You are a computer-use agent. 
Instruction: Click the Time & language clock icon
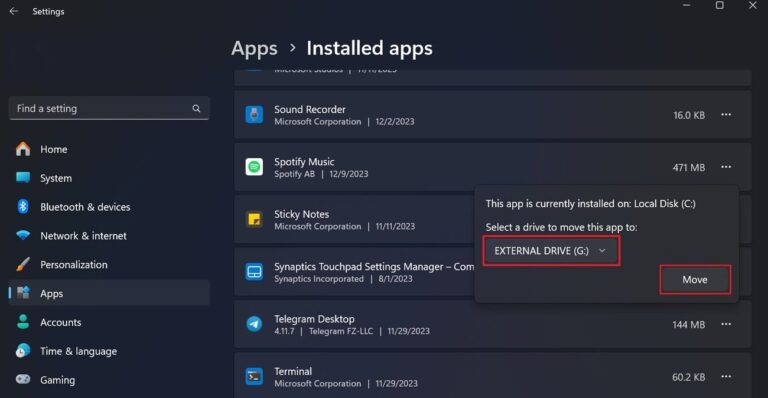click(x=23, y=351)
